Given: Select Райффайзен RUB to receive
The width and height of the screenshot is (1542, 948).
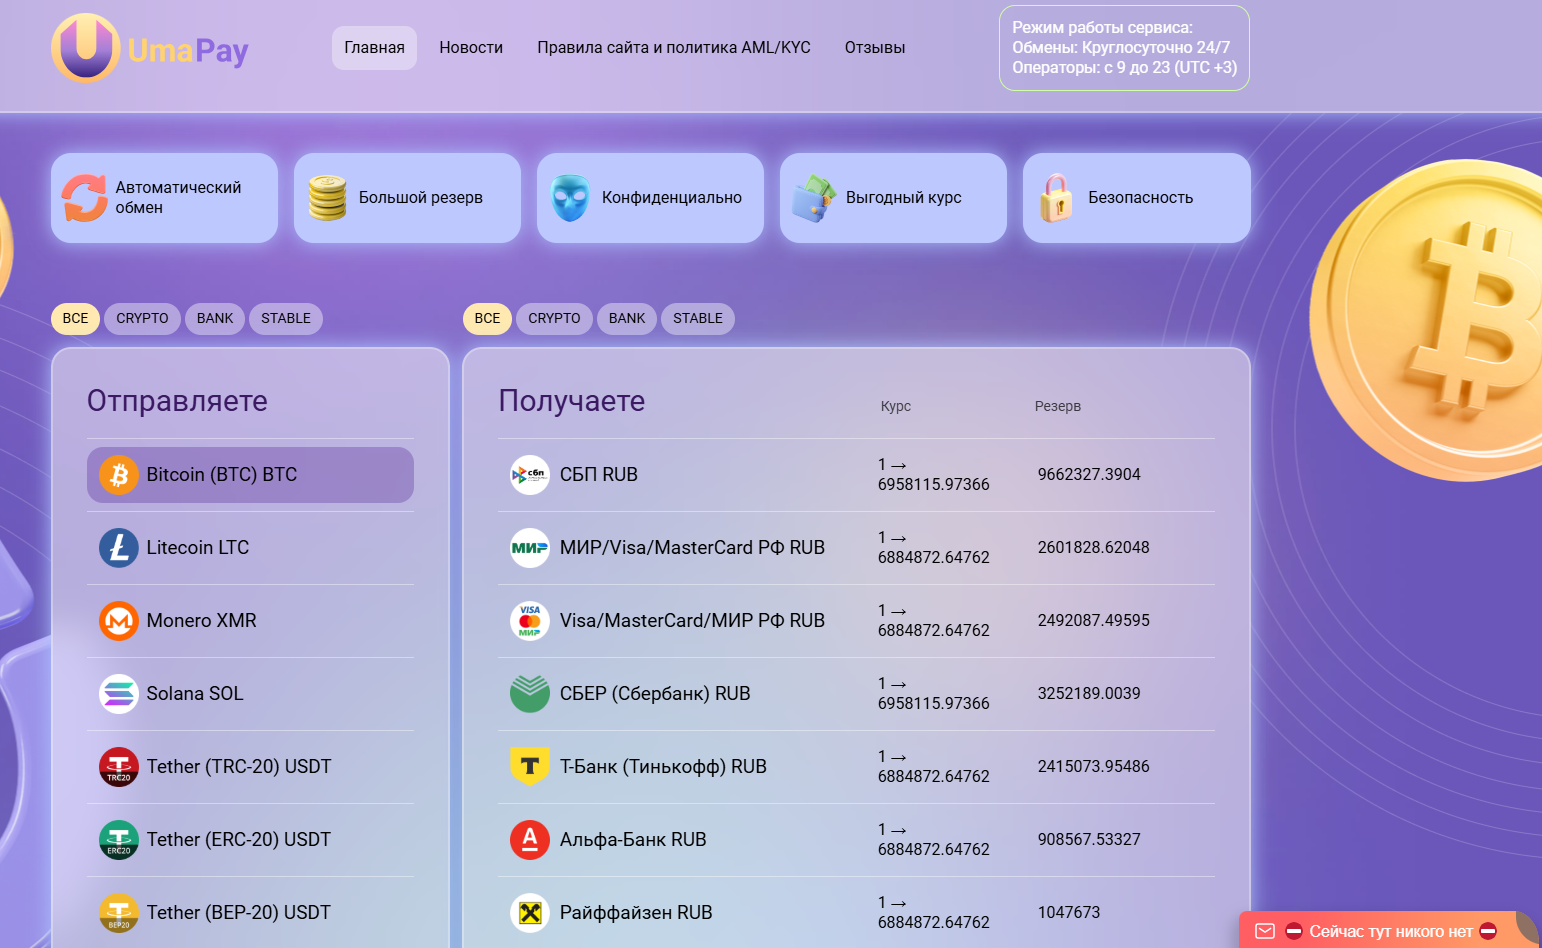Looking at the screenshot, I should point(856,913).
